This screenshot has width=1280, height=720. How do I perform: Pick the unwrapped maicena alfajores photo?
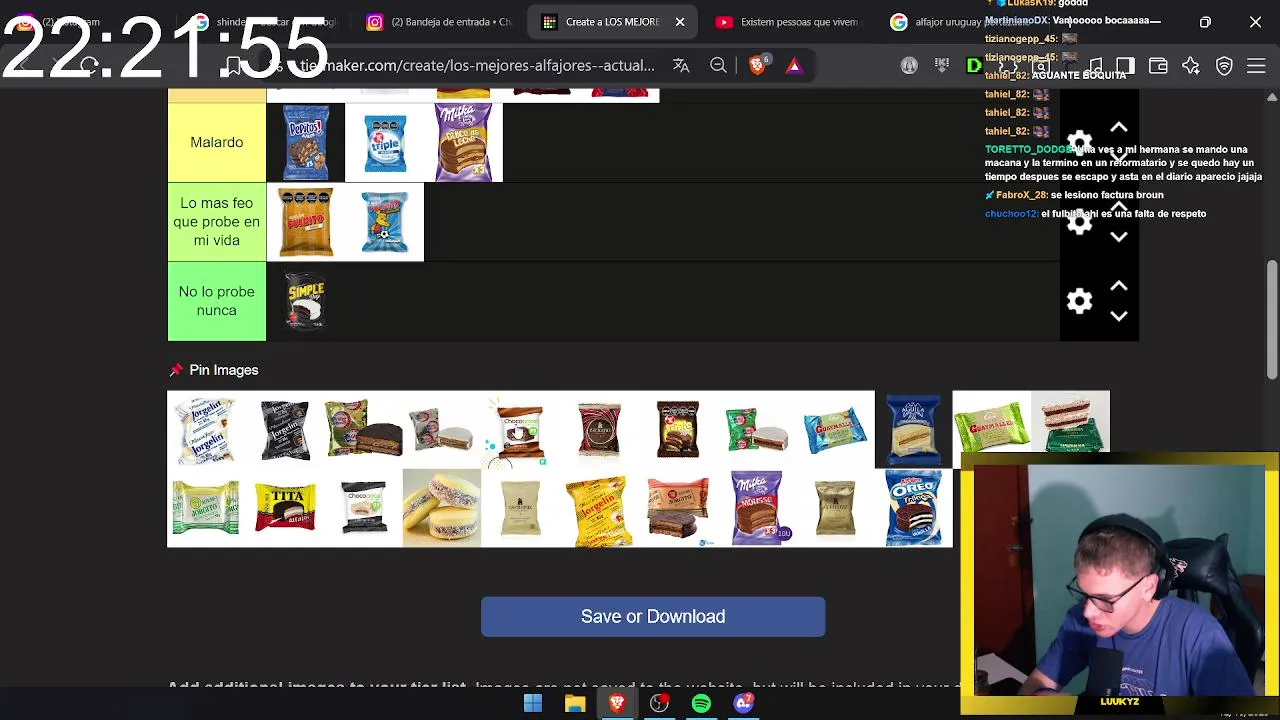[x=442, y=508]
